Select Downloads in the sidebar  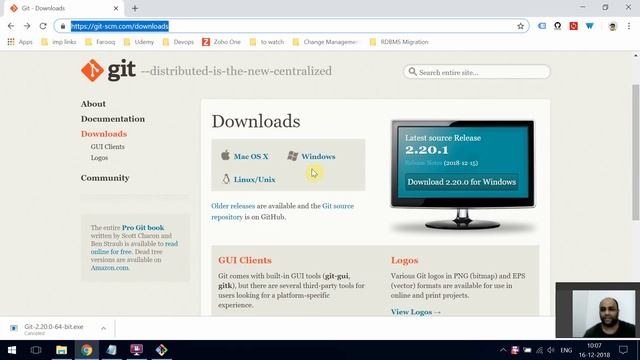pos(104,134)
